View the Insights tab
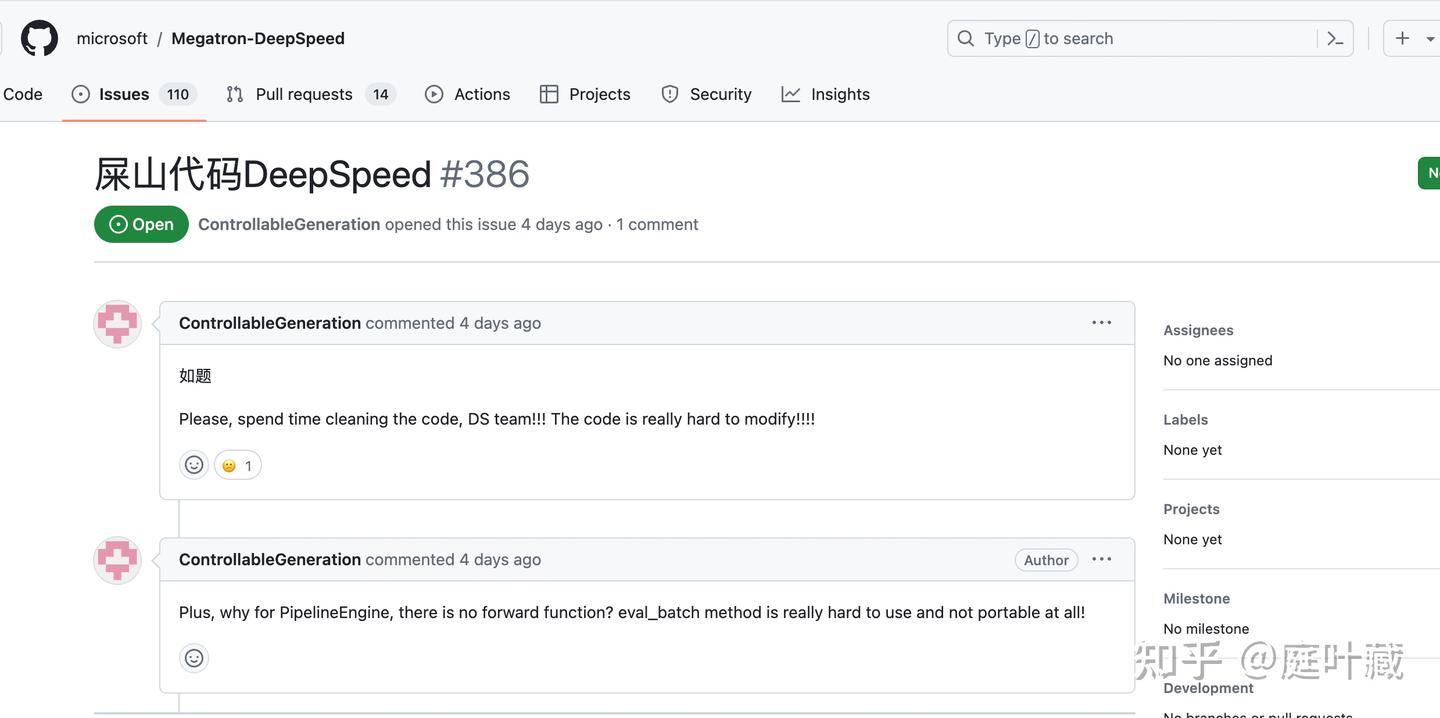 click(x=839, y=94)
